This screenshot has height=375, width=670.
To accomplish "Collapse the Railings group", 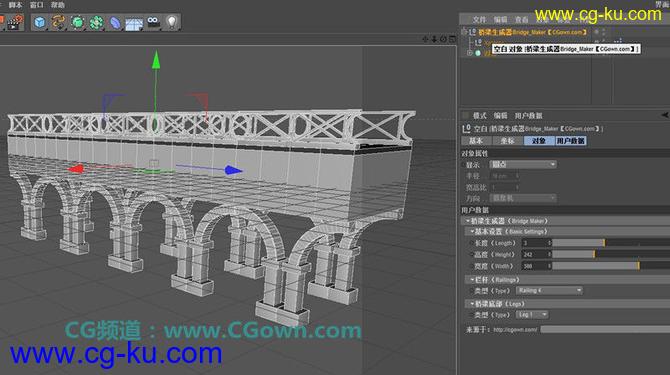I will (472, 280).
